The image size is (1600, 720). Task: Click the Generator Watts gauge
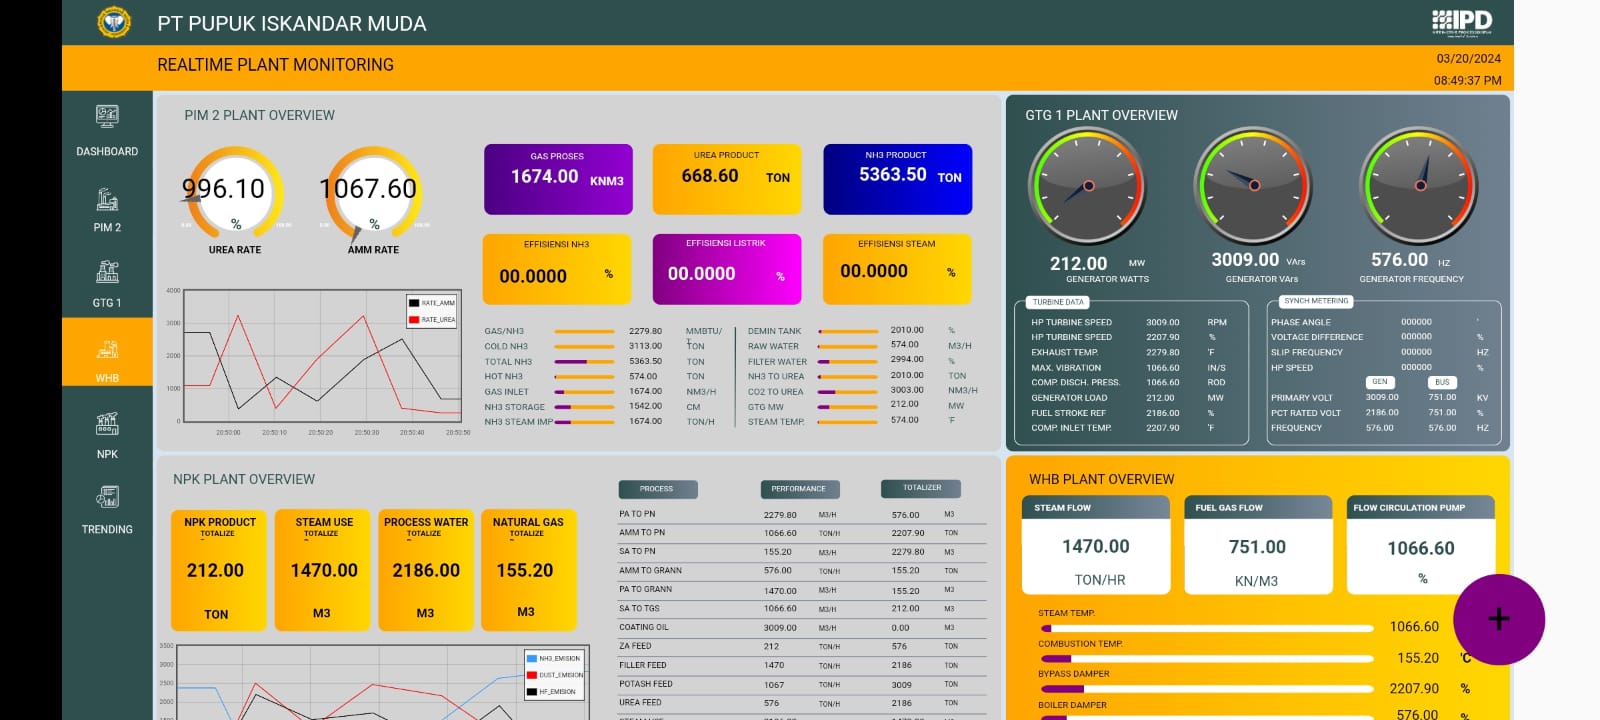coord(1087,186)
